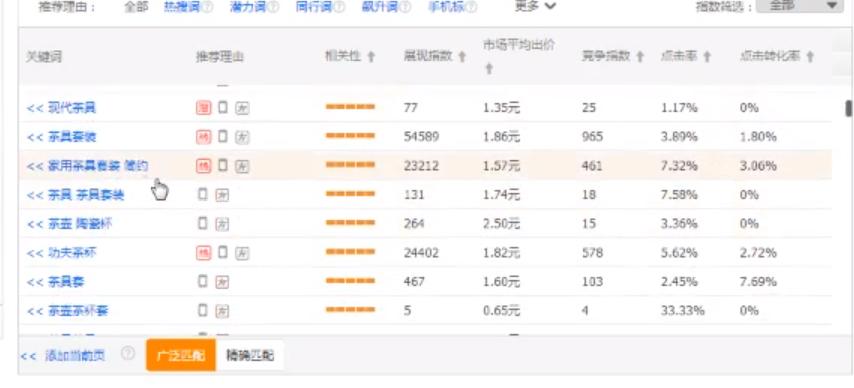854x388 pixels.
Task: Add keyword 茶具 茶具套装
Action: (x=75, y=195)
